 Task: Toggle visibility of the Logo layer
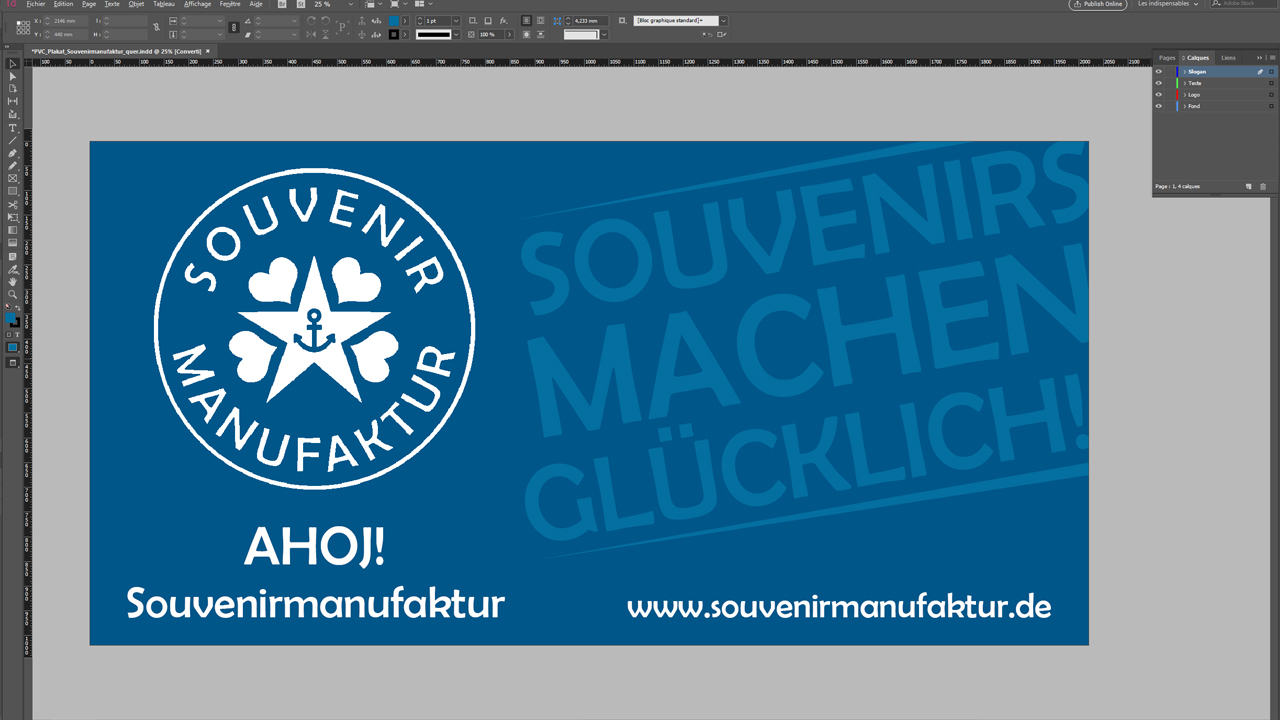tap(1159, 94)
